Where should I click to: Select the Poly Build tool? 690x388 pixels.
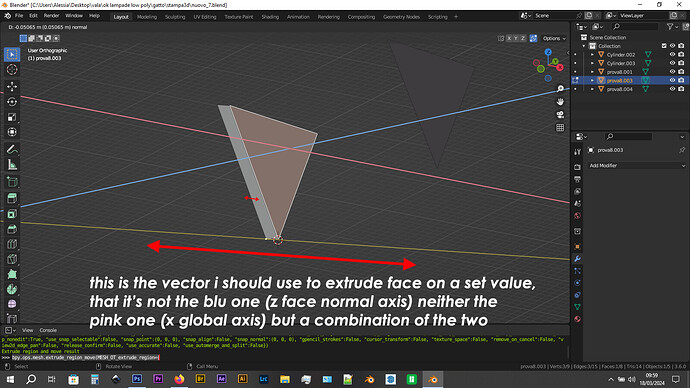(12, 274)
